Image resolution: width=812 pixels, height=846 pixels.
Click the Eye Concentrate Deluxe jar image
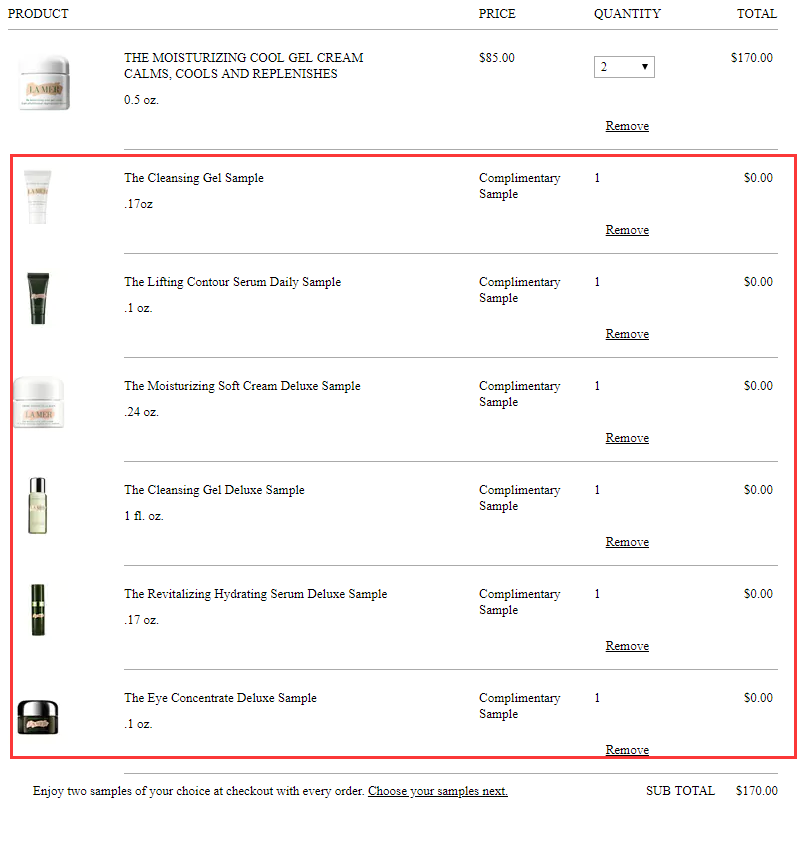pyautogui.click(x=39, y=717)
